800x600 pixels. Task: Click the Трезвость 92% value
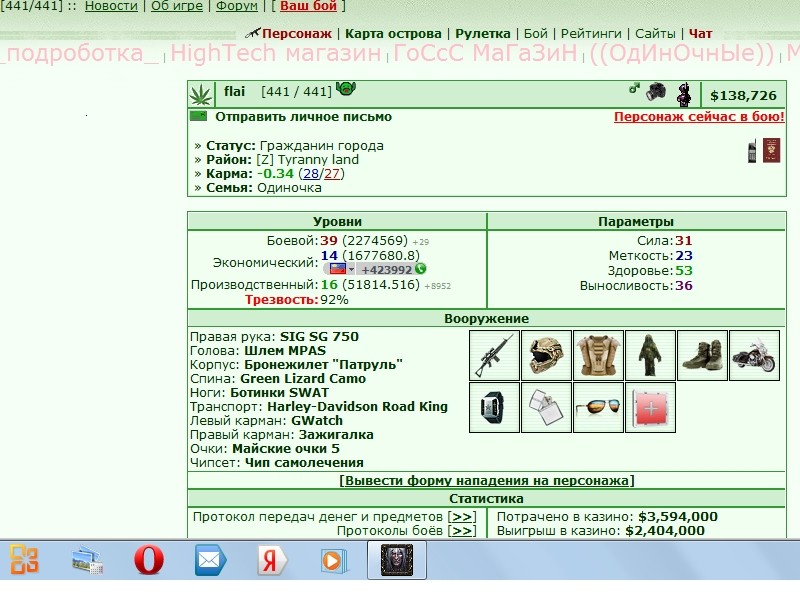(334, 299)
